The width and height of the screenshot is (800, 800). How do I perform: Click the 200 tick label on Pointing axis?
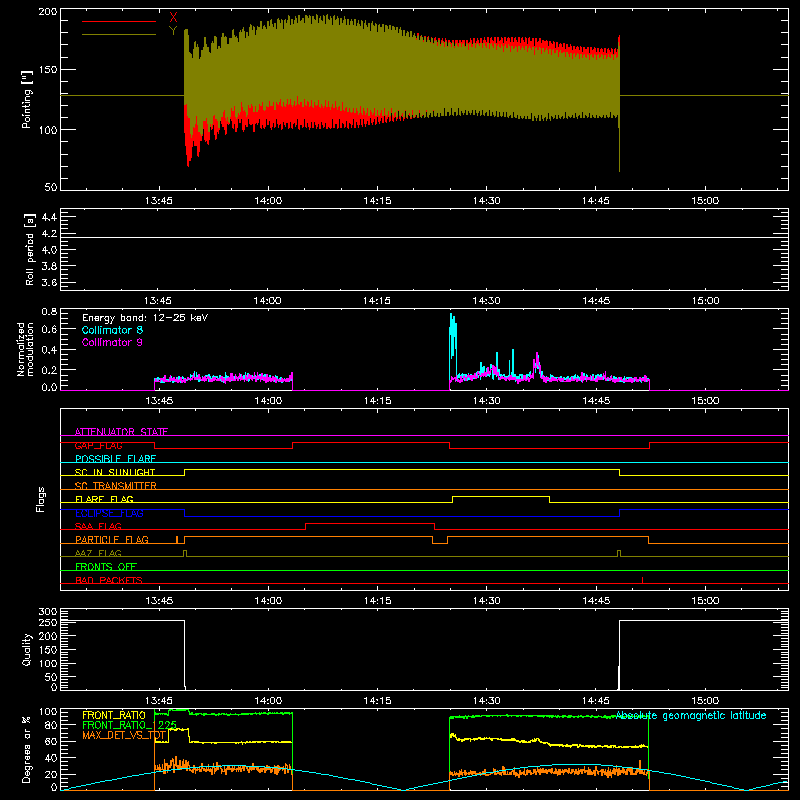point(48,11)
